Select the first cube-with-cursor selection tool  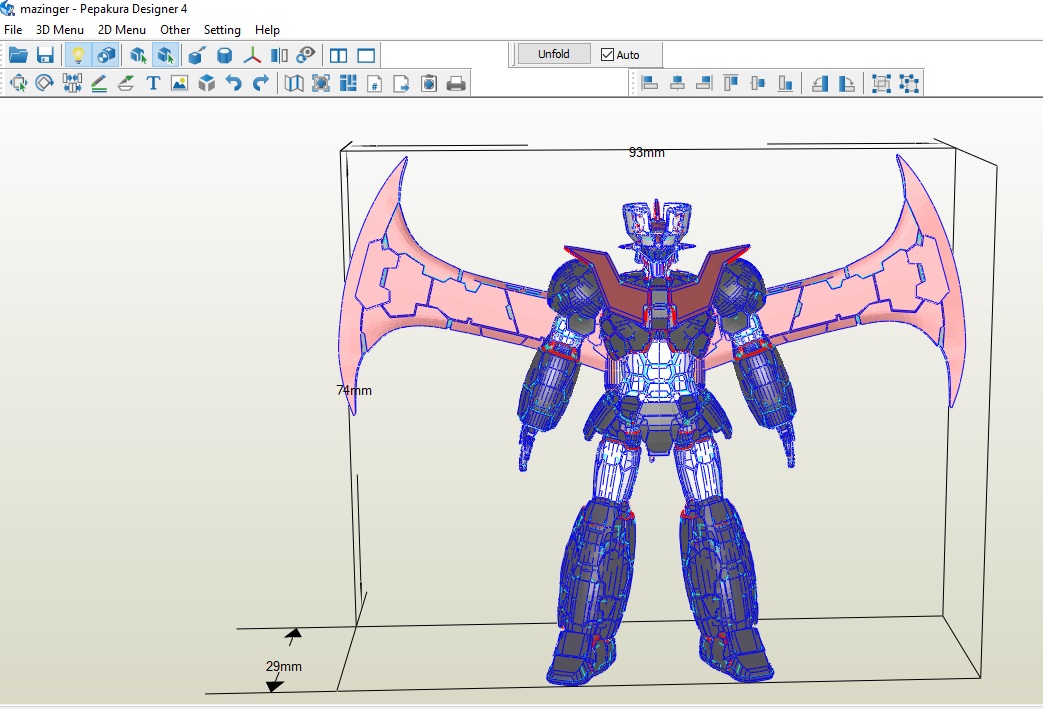(138, 55)
